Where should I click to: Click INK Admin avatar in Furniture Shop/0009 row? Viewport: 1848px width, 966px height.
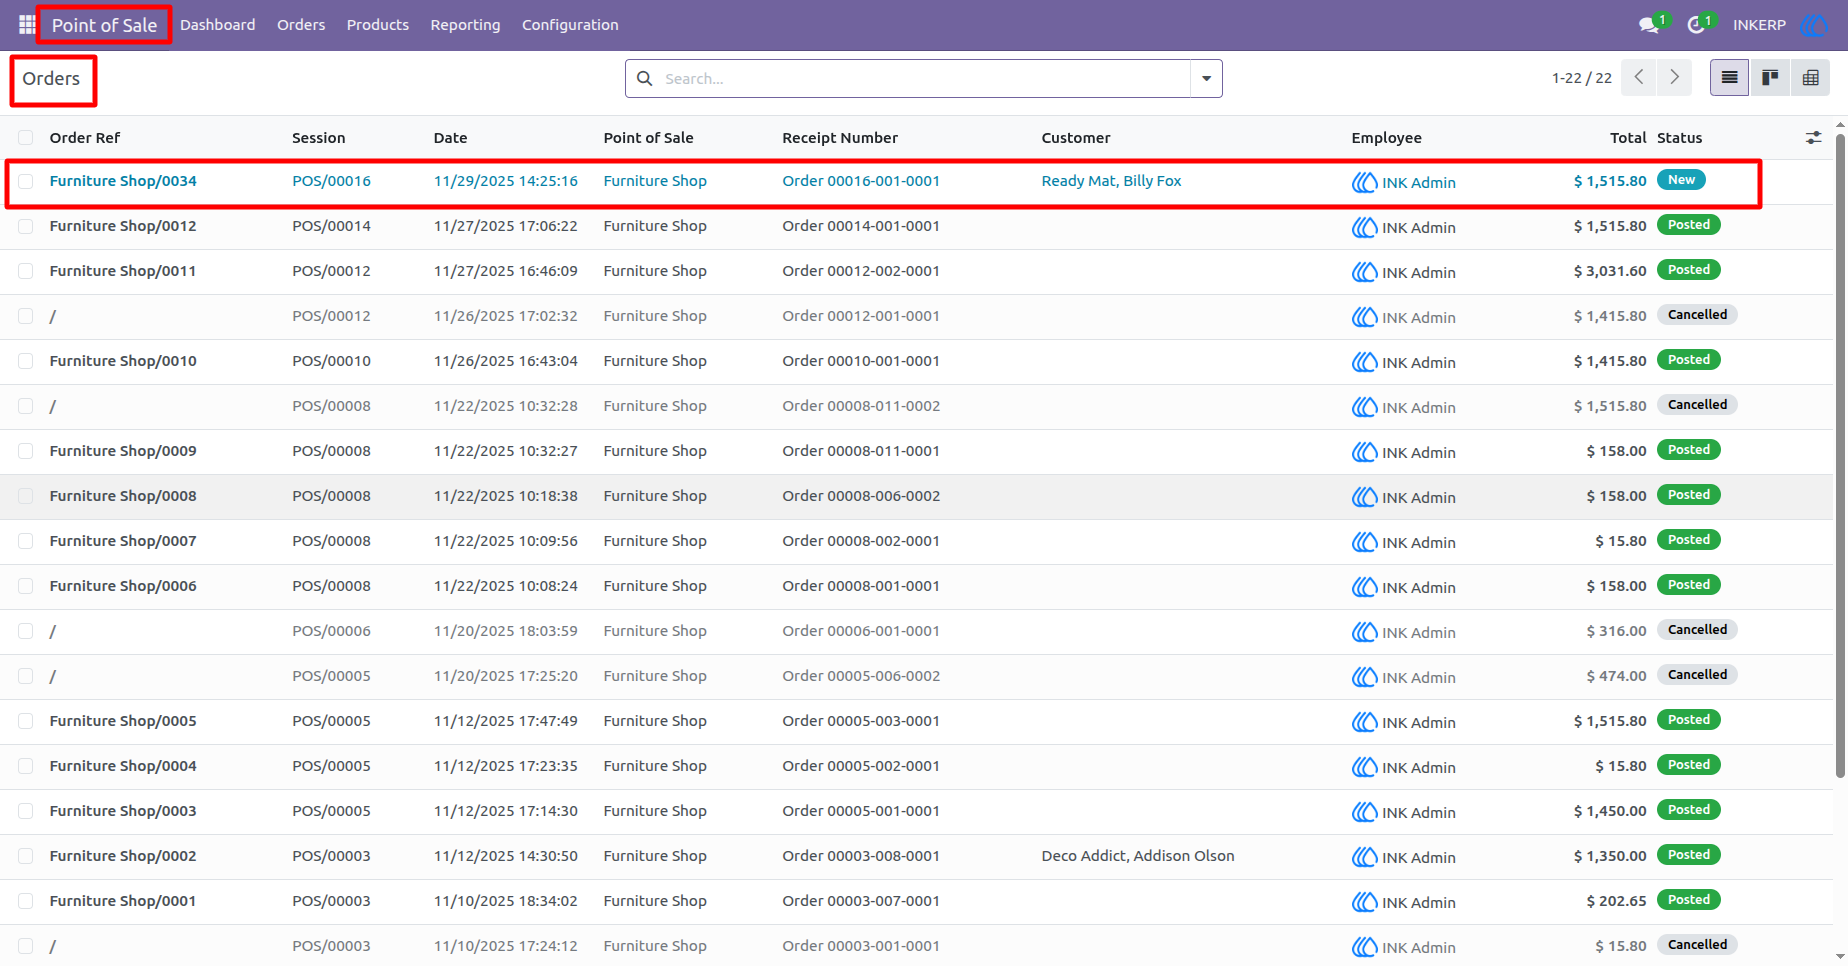(1364, 452)
